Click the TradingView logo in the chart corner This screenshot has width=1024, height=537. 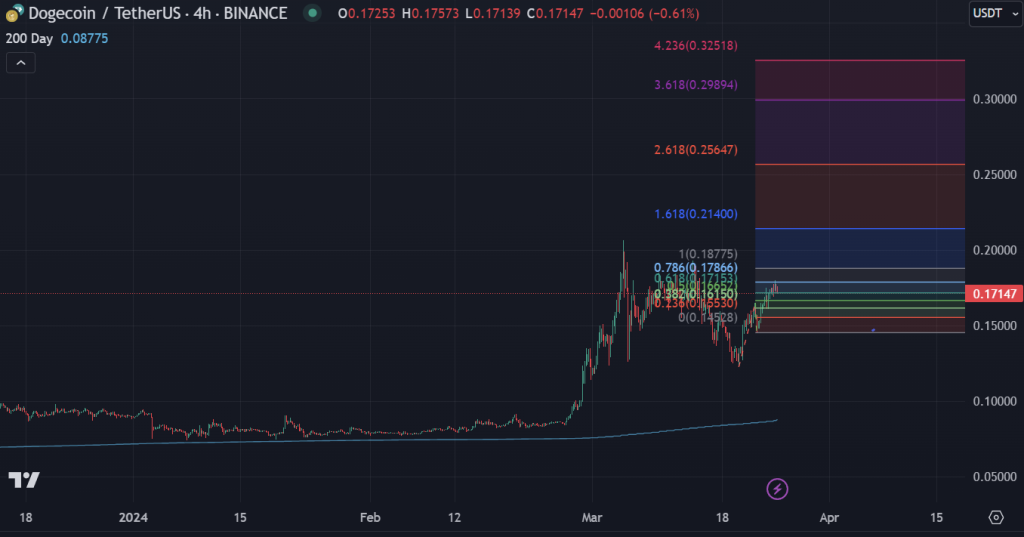pyautogui.click(x=24, y=480)
